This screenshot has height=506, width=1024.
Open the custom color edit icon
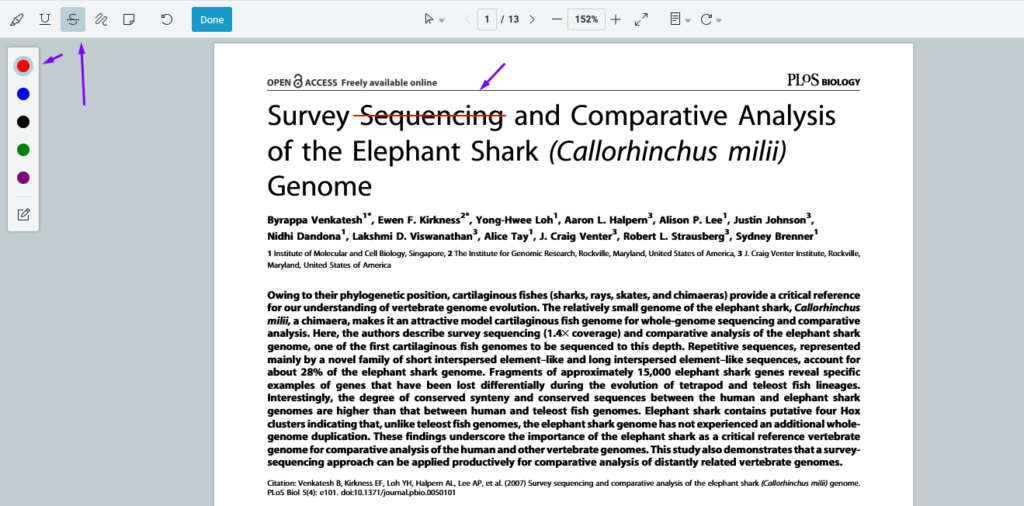point(23,214)
